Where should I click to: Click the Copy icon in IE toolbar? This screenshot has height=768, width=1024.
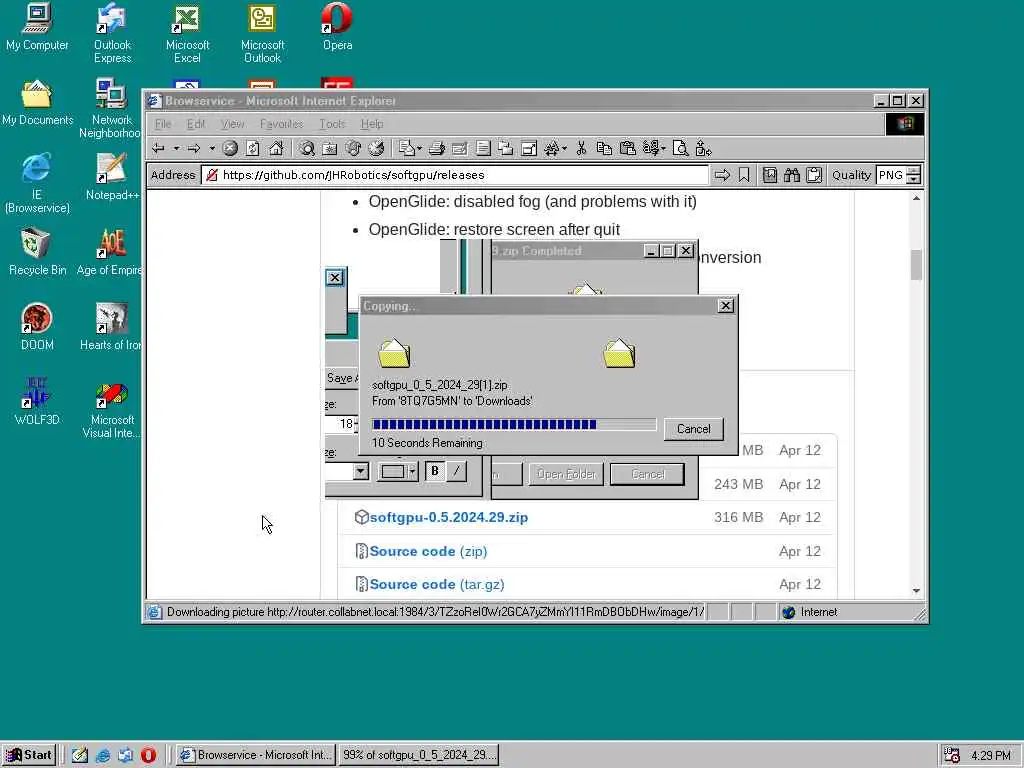(604, 149)
